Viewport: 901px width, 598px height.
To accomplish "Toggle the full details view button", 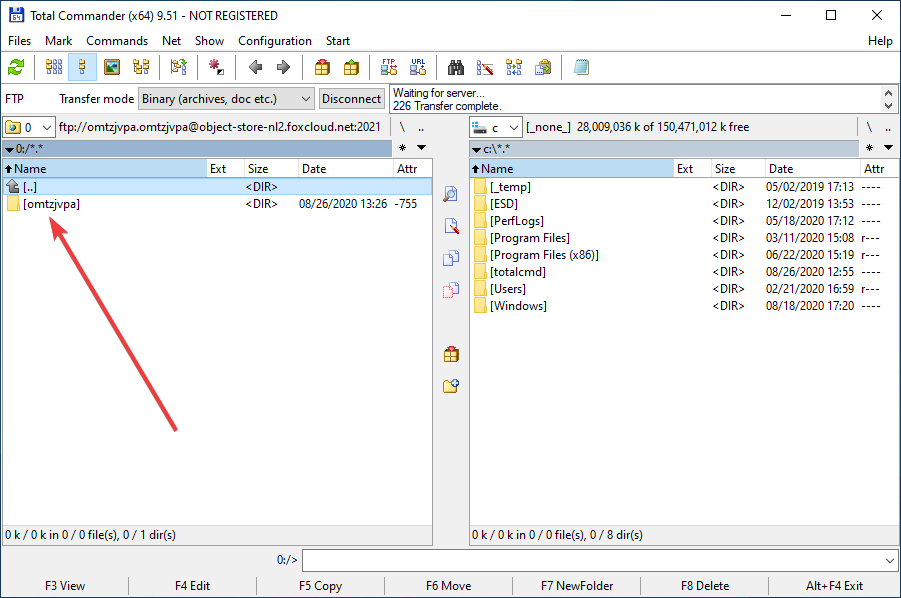I will click(82, 68).
